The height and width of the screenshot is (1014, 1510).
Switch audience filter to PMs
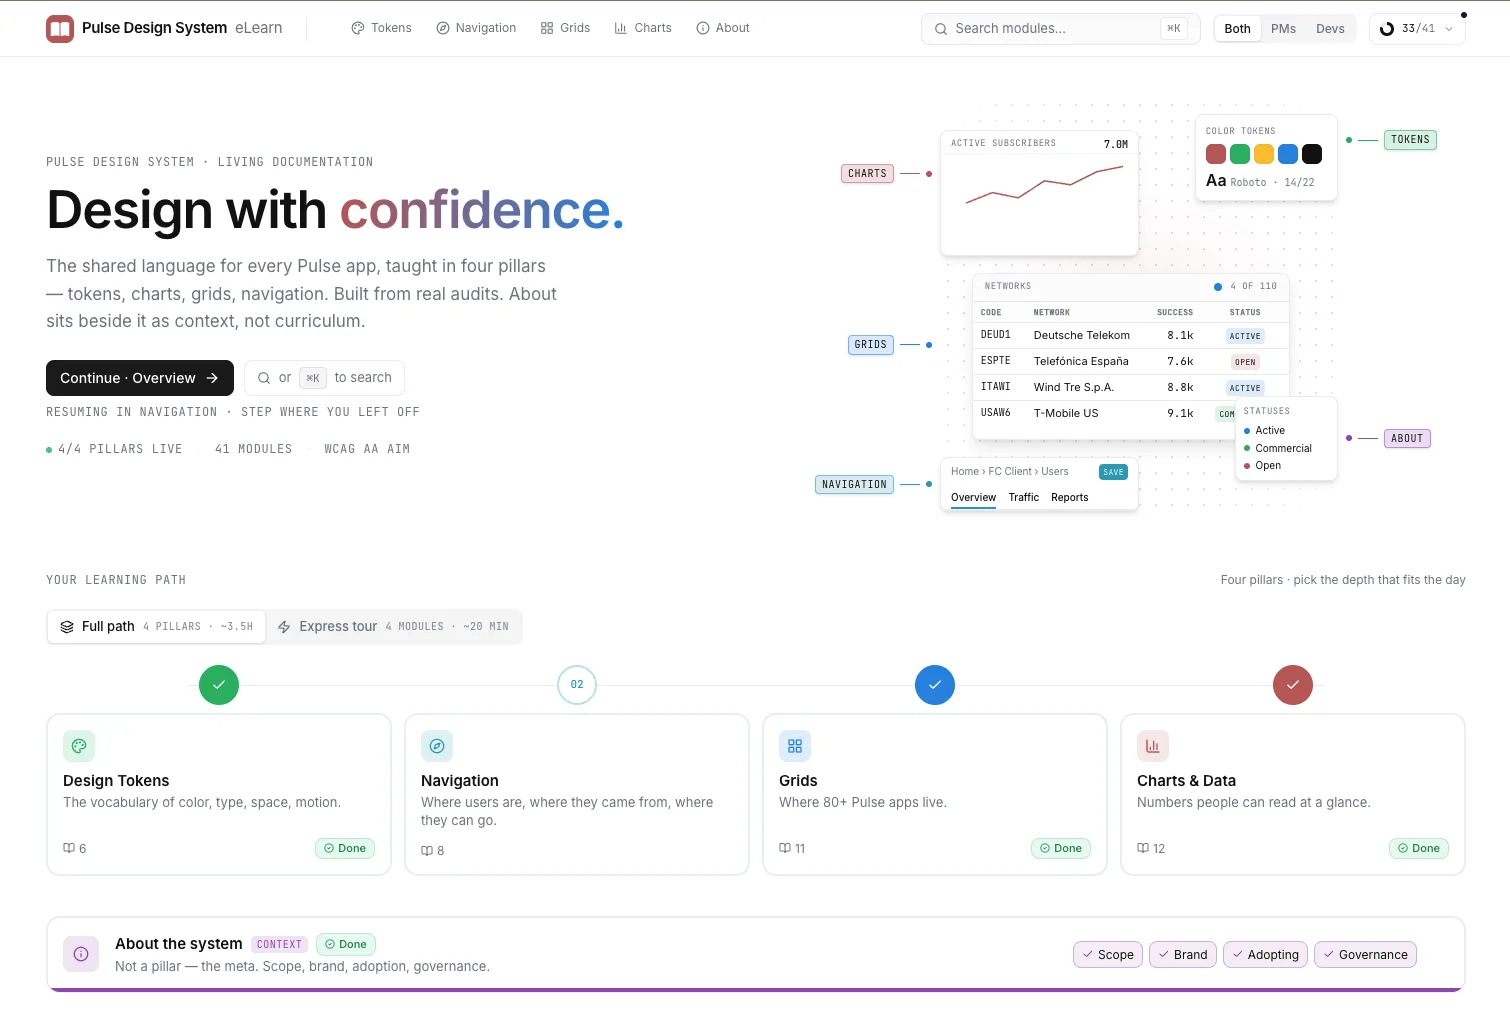pyautogui.click(x=1283, y=29)
